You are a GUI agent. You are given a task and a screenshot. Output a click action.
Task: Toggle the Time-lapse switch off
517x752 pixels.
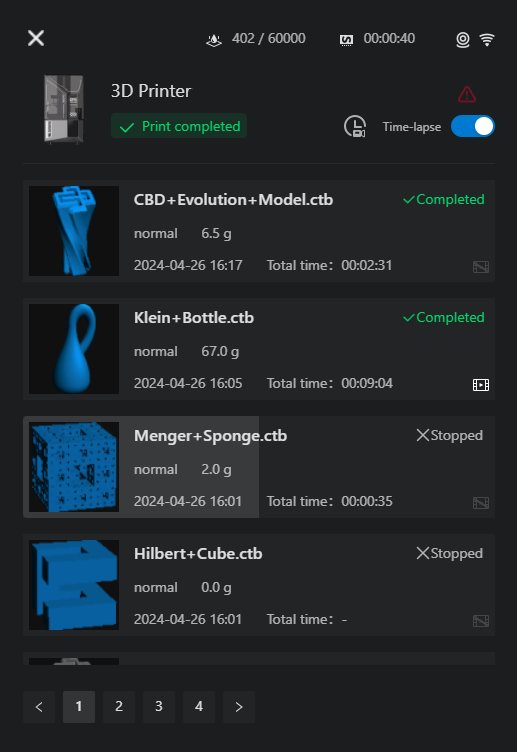pos(472,127)
